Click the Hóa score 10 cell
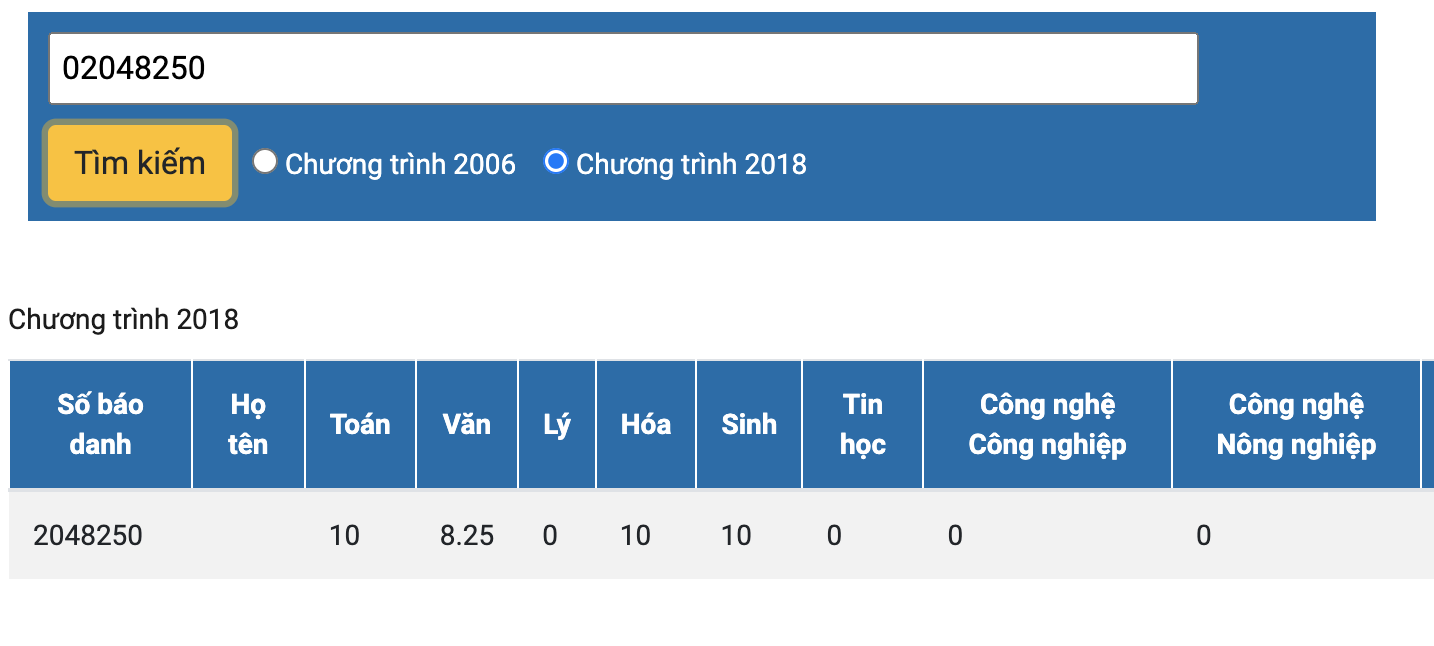1434x646 pixels. click(646, 536)
